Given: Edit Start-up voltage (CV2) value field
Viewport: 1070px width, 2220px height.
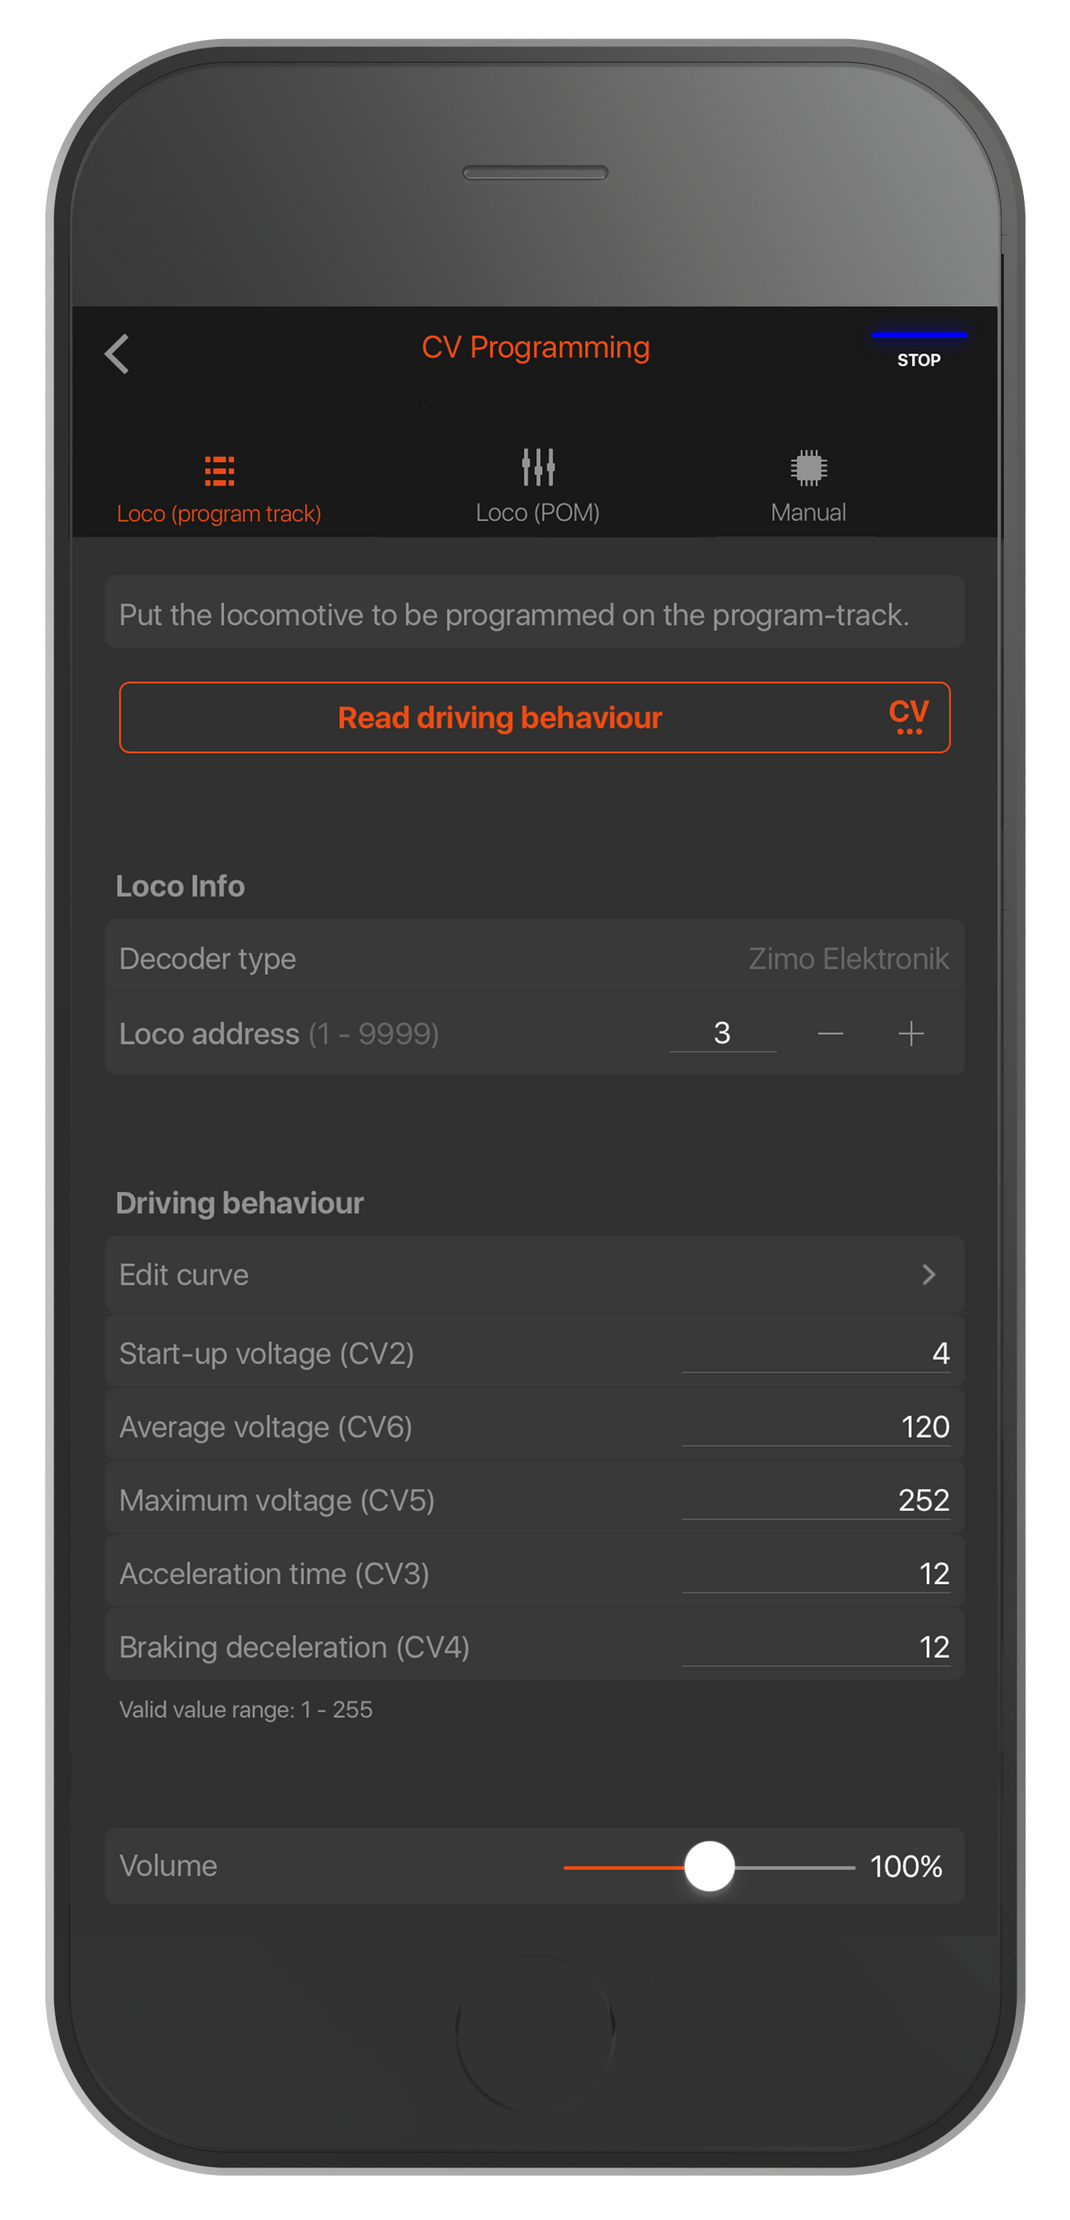Looking at the screenshot, I should [815, 1353].
